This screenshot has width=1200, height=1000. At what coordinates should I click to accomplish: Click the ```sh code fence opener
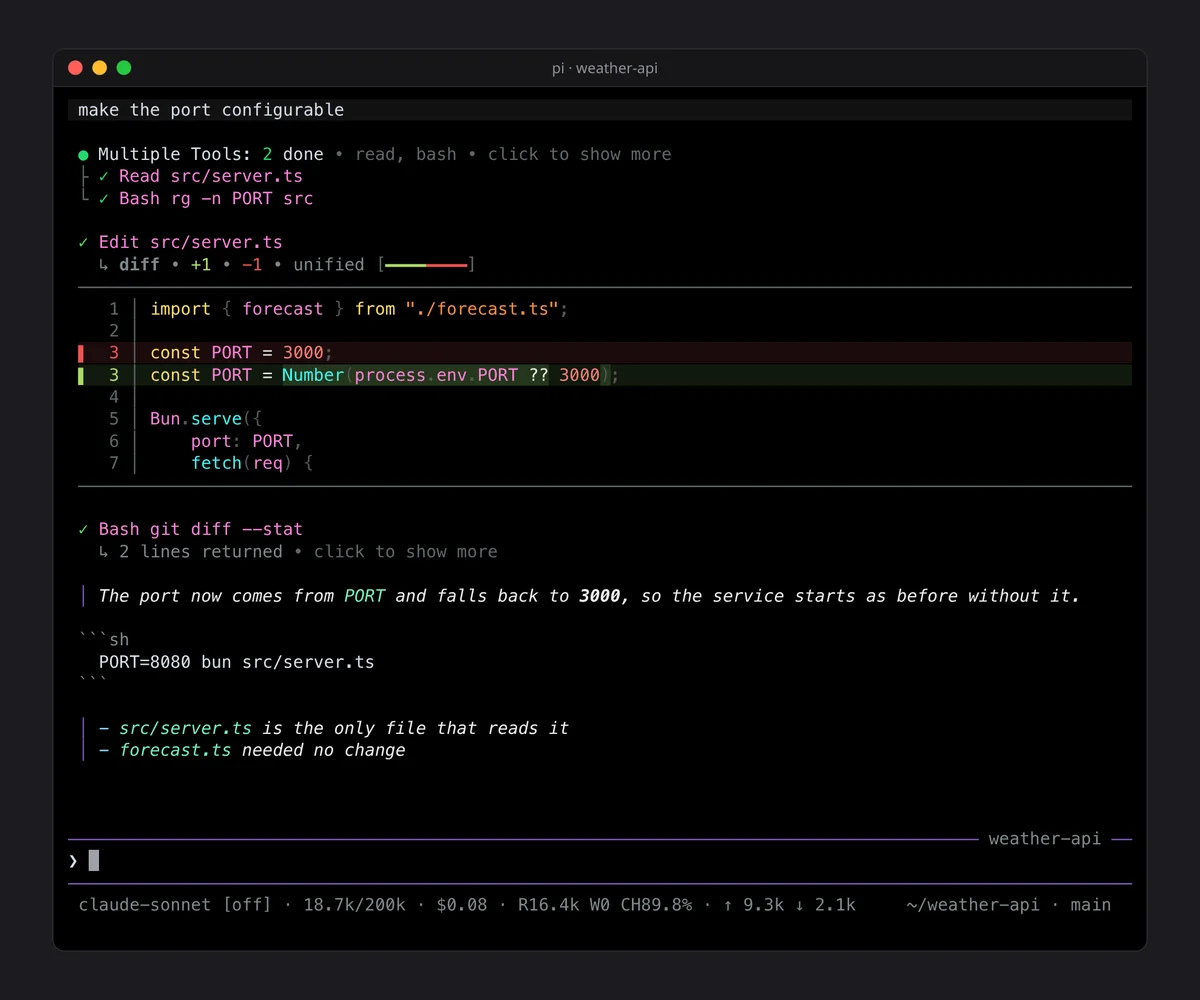(104, 640)
